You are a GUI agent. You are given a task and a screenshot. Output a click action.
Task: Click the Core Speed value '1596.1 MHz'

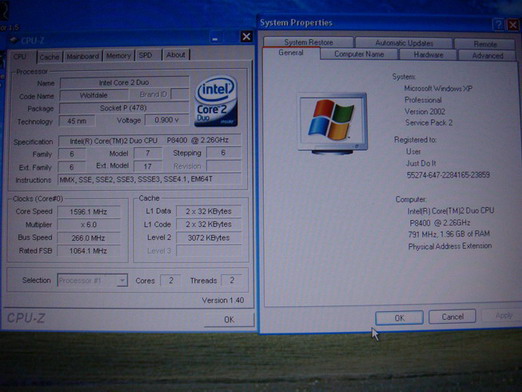point(89,212)
